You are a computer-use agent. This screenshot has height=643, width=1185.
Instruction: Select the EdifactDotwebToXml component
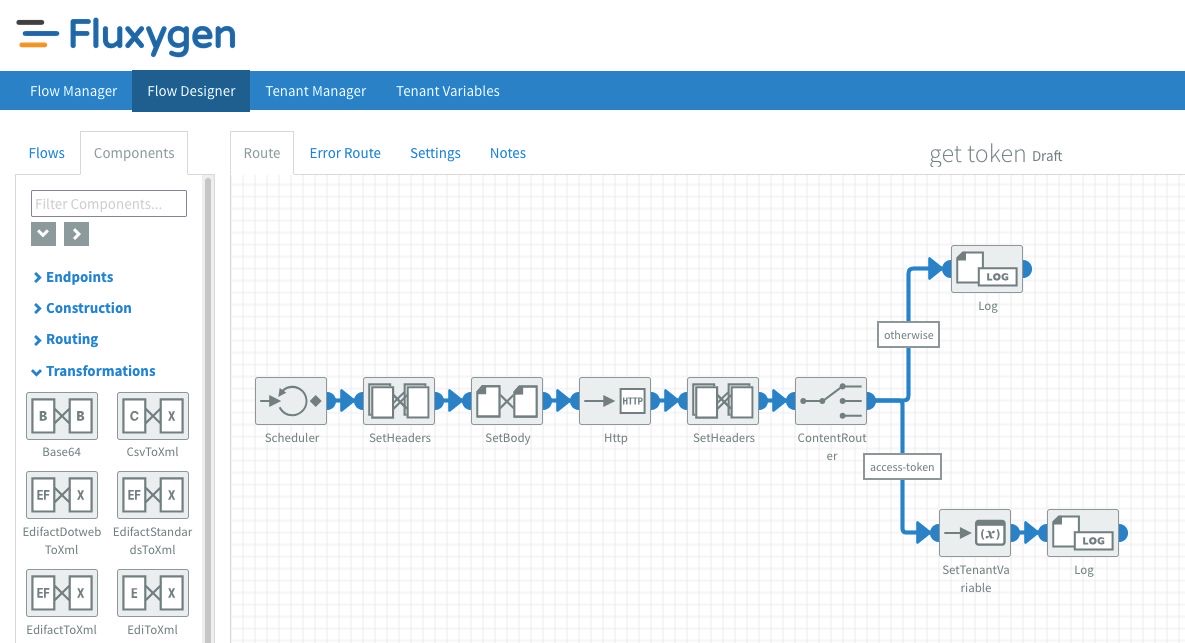tap(62, 495)
